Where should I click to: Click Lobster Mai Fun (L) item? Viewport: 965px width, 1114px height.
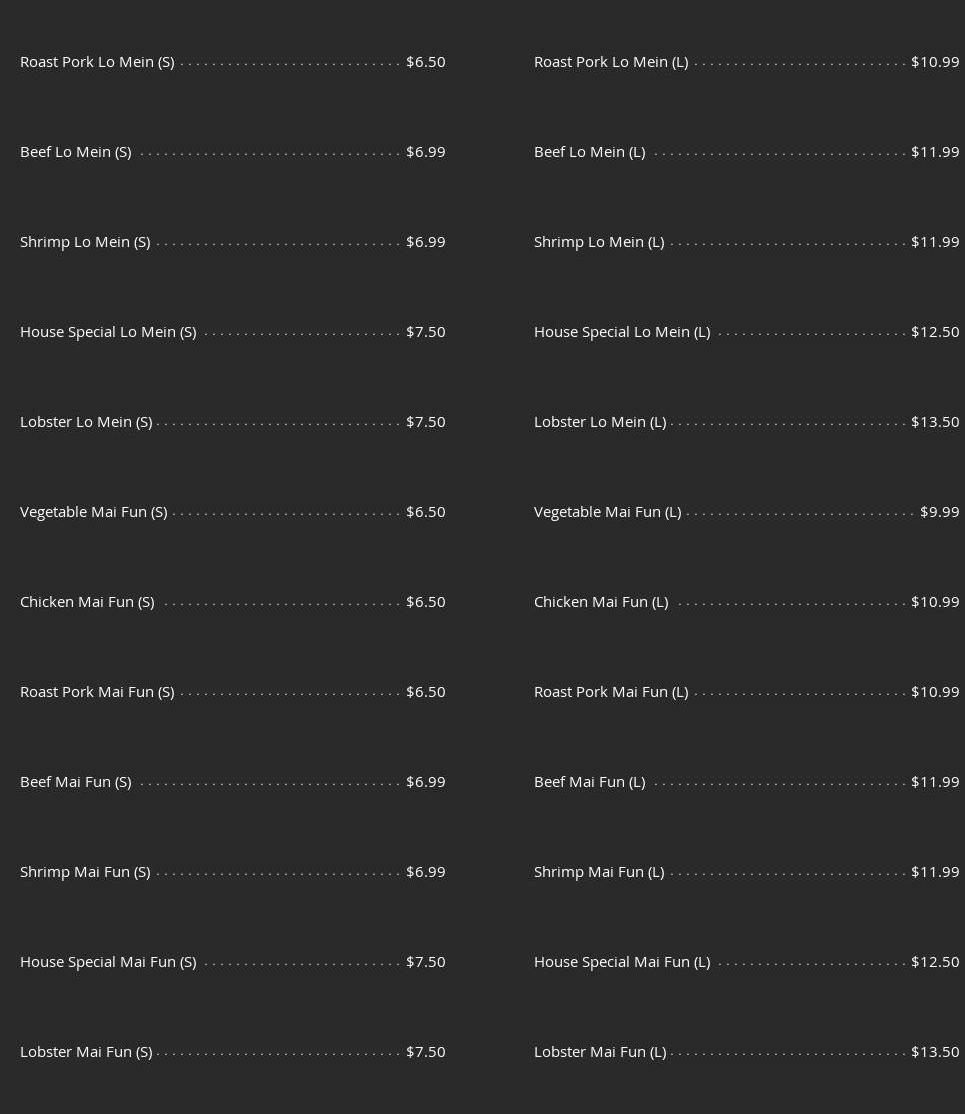click(x=599, y=1052)
